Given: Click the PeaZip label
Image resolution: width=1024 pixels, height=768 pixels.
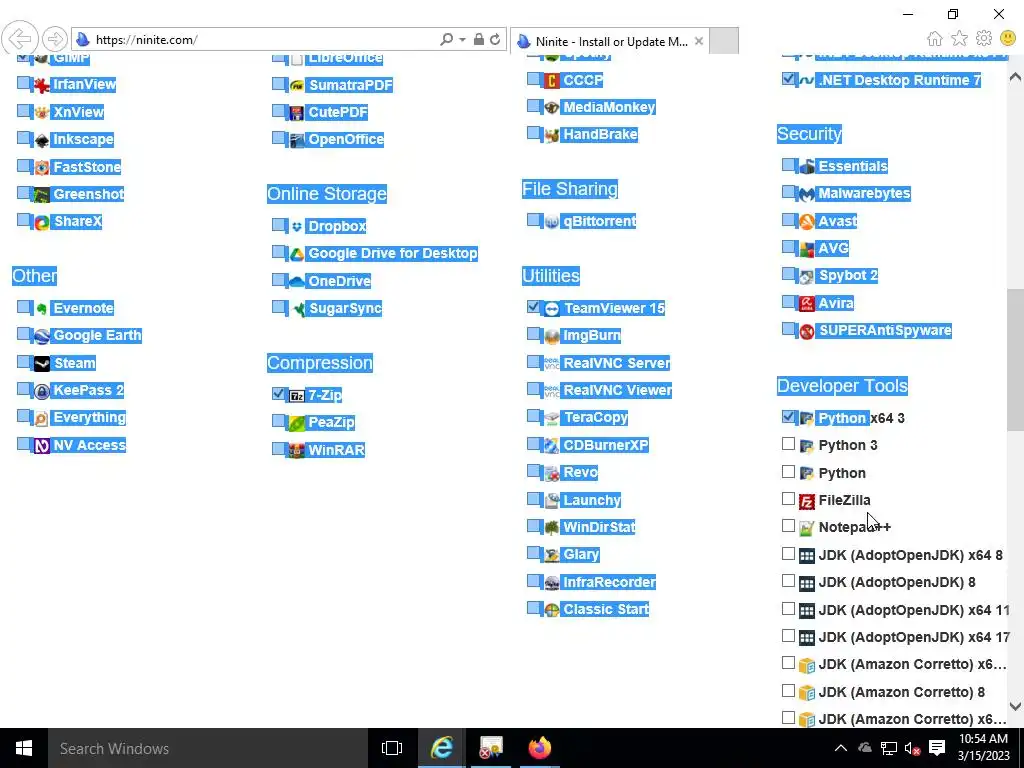Looking at the screenshot, I should [331, 423].
